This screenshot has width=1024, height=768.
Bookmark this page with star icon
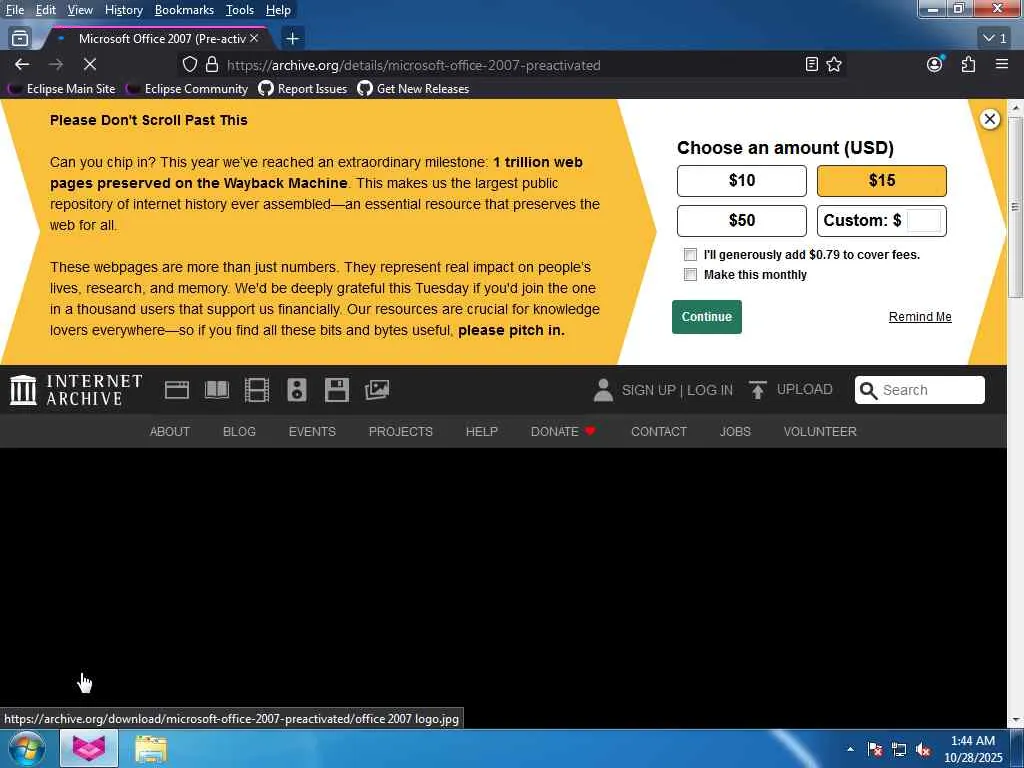click(x=834, y=64)
